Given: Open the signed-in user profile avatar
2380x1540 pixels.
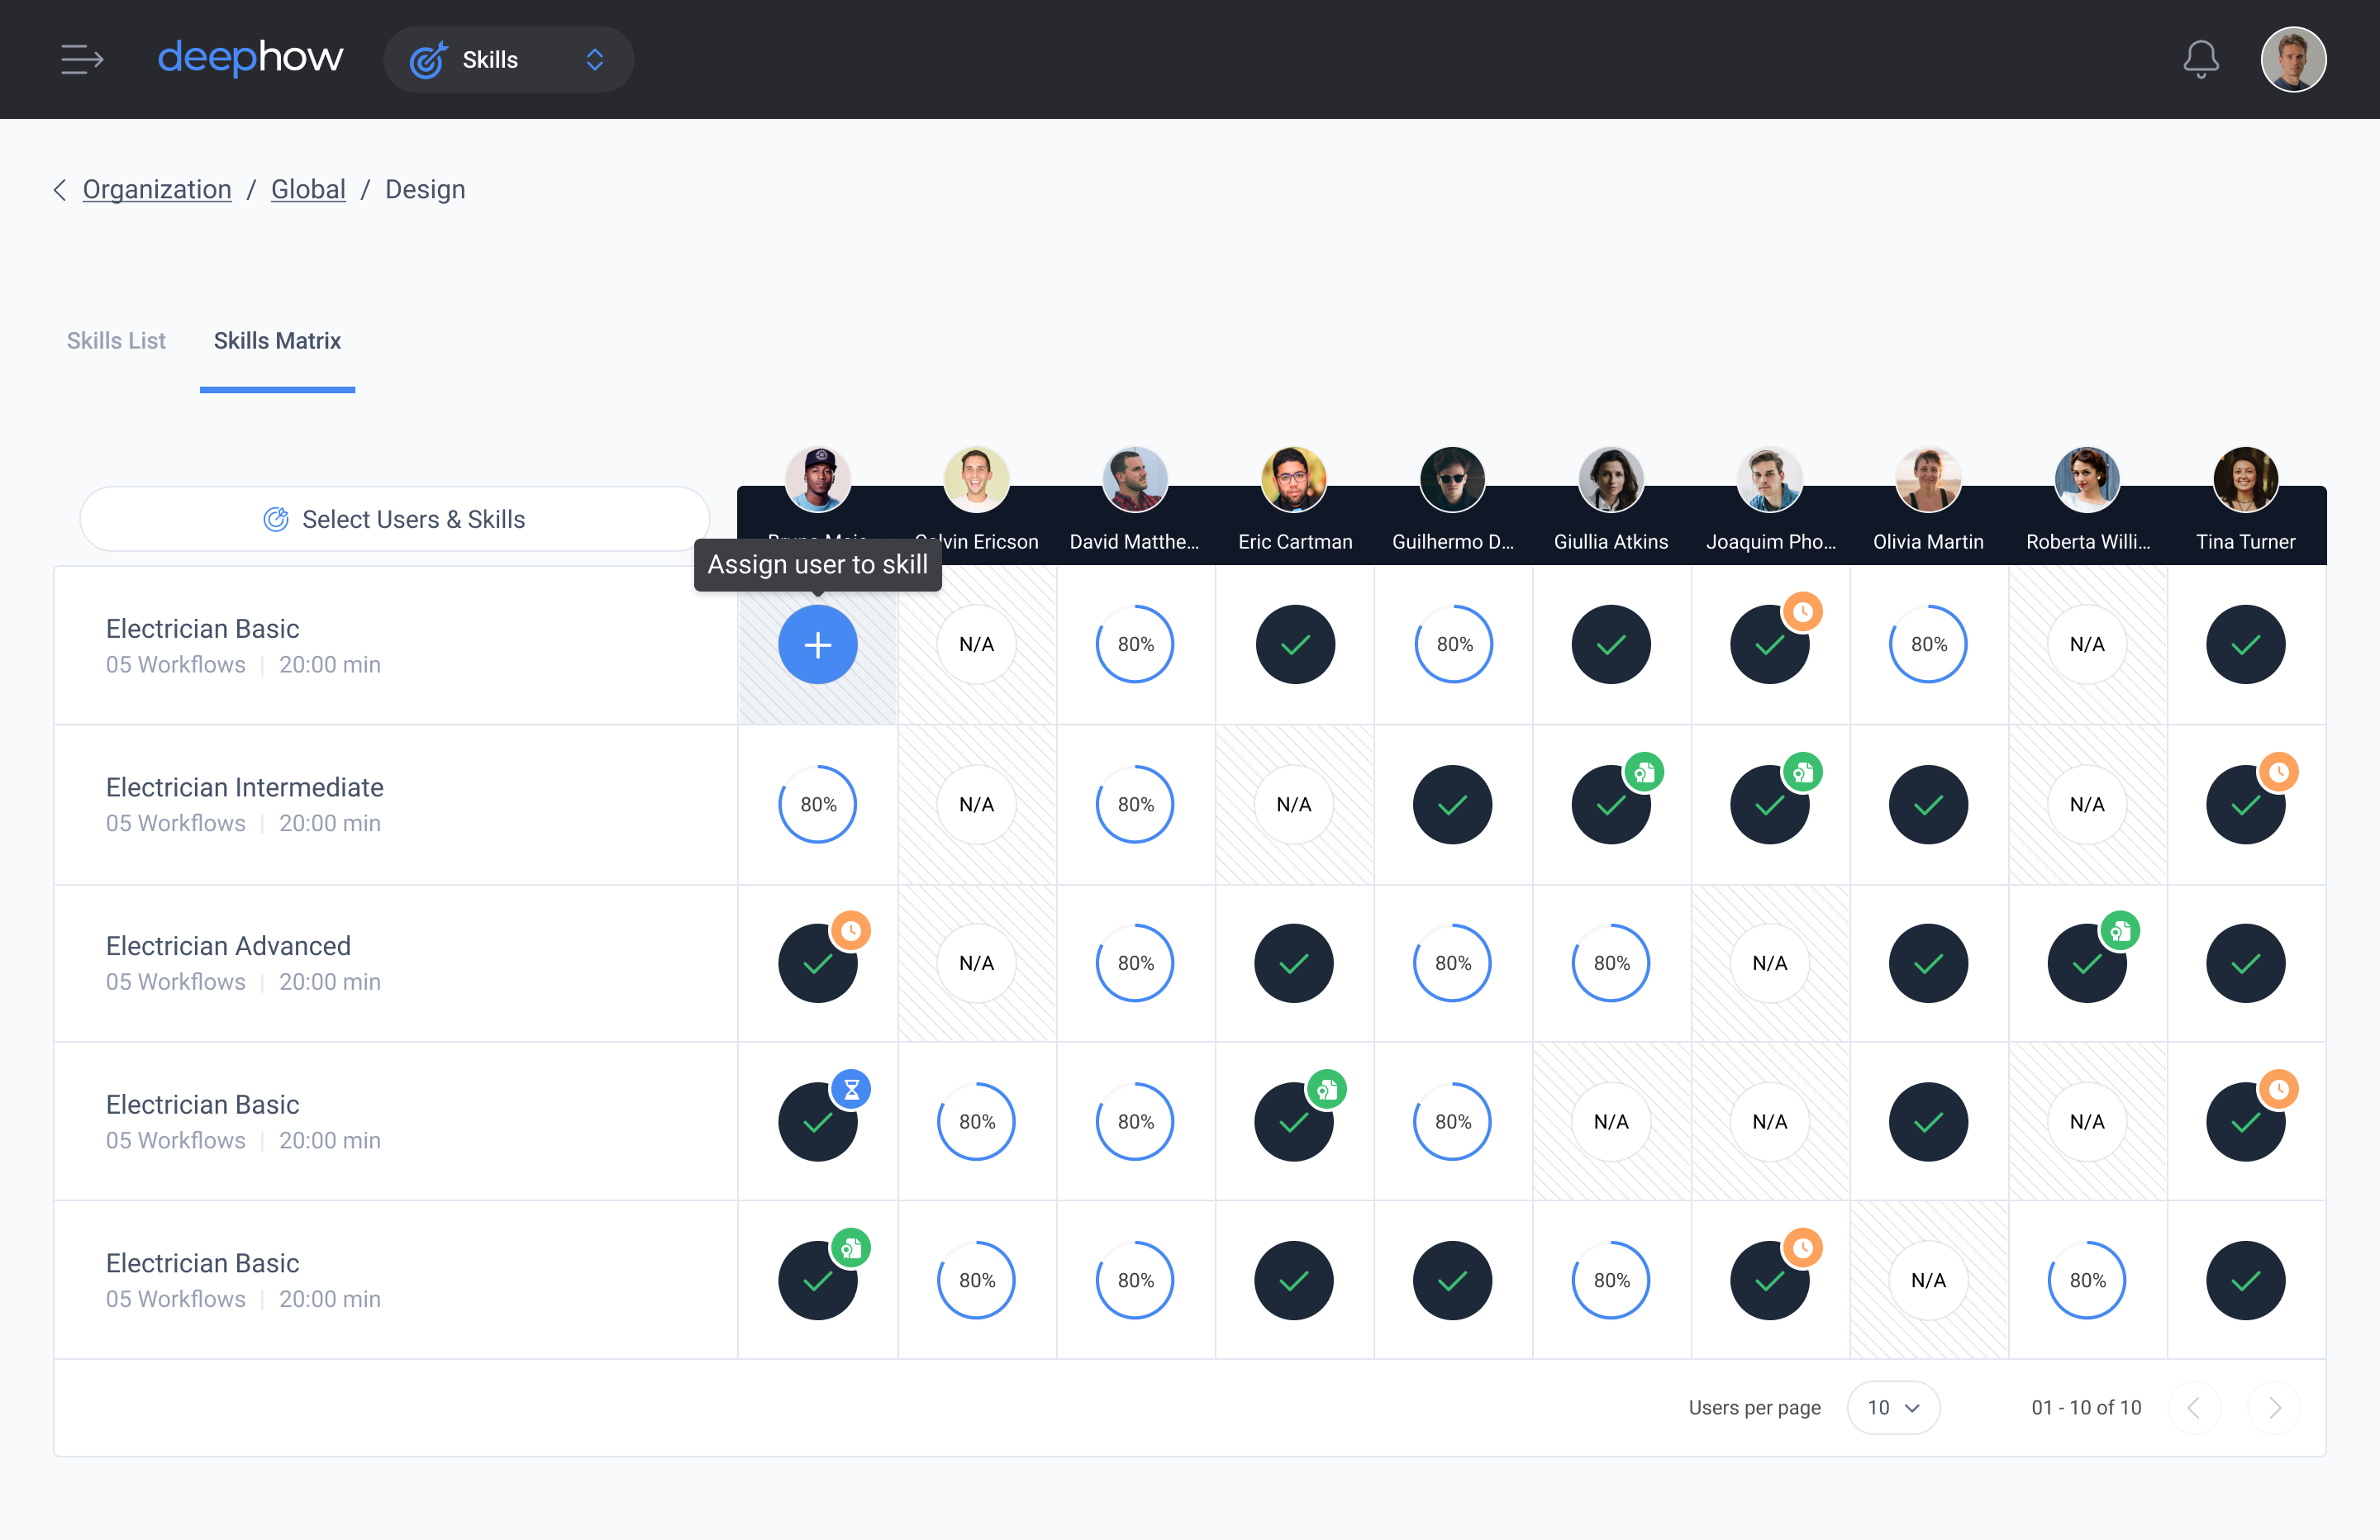Looking at the screenshot, I should tap(2292, 60).
